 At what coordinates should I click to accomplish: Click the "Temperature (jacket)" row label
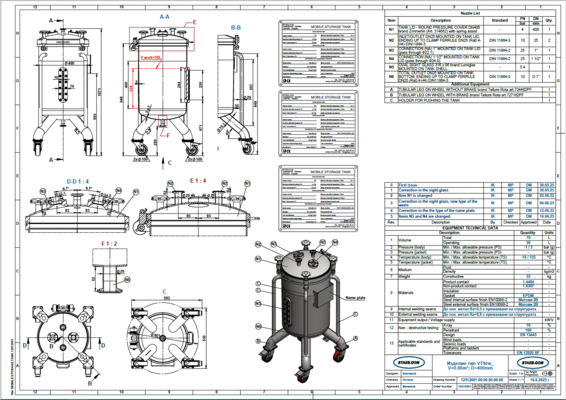coord(415,262)
